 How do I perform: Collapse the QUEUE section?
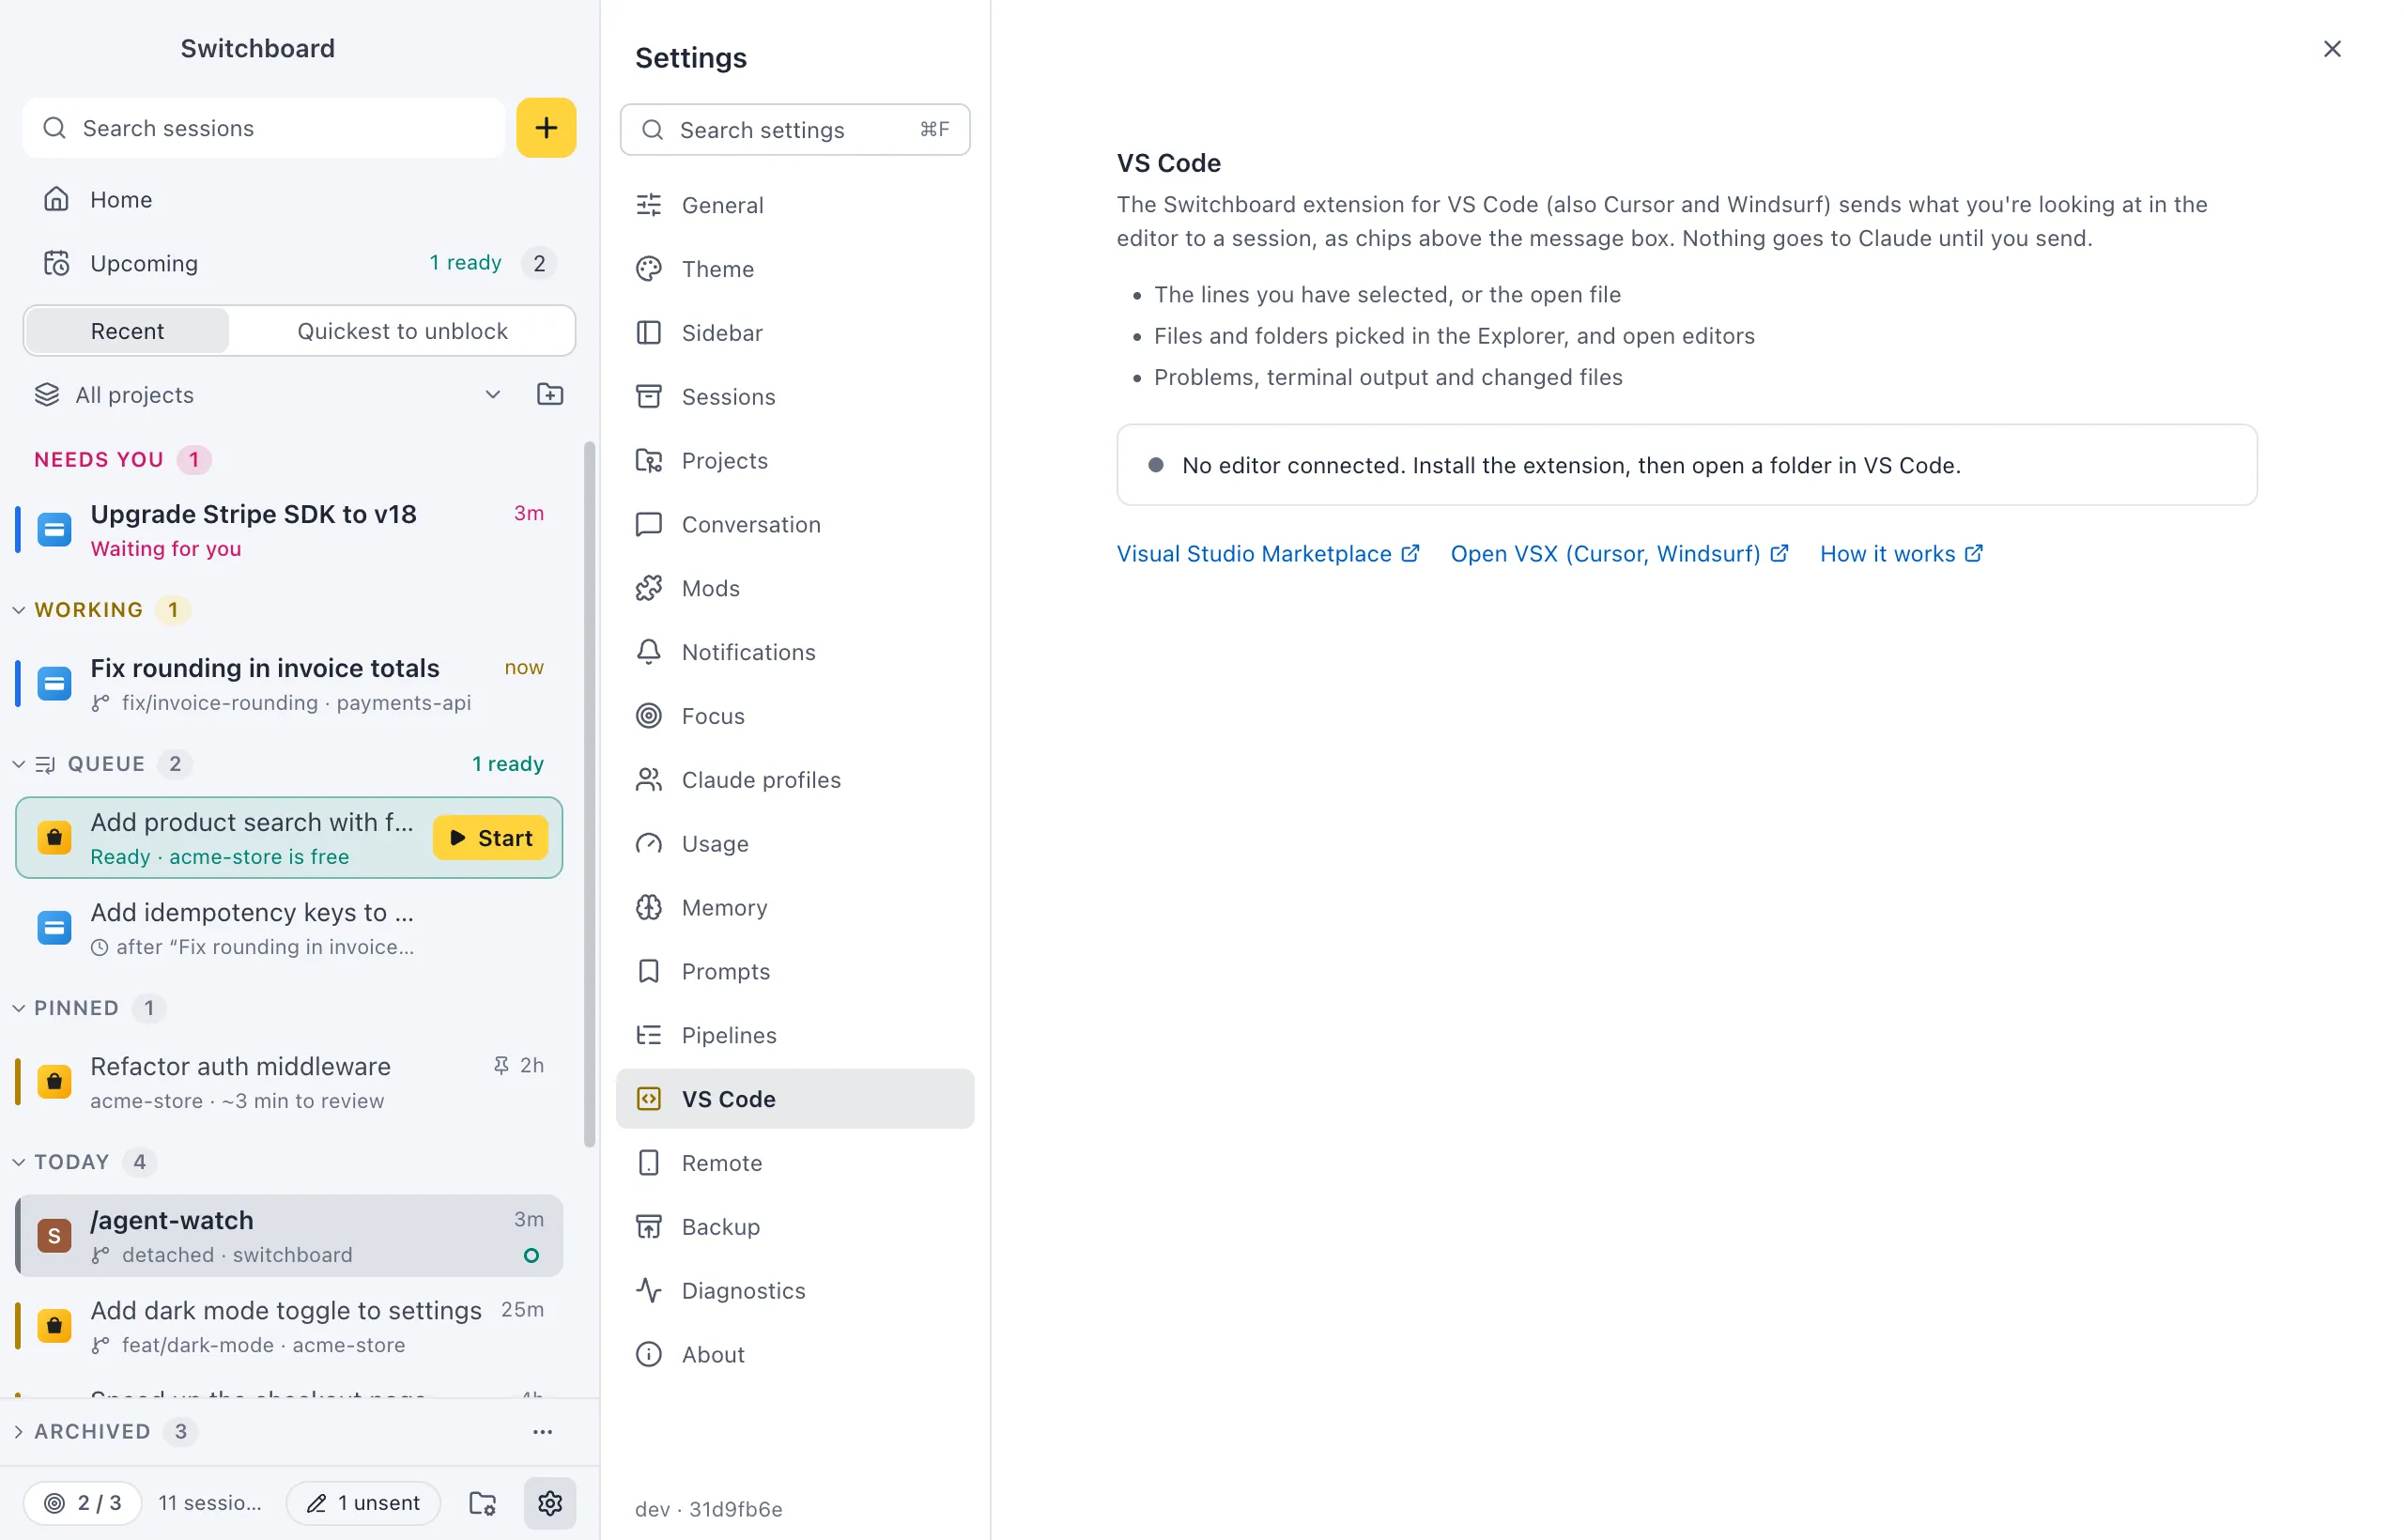point(18,764)
